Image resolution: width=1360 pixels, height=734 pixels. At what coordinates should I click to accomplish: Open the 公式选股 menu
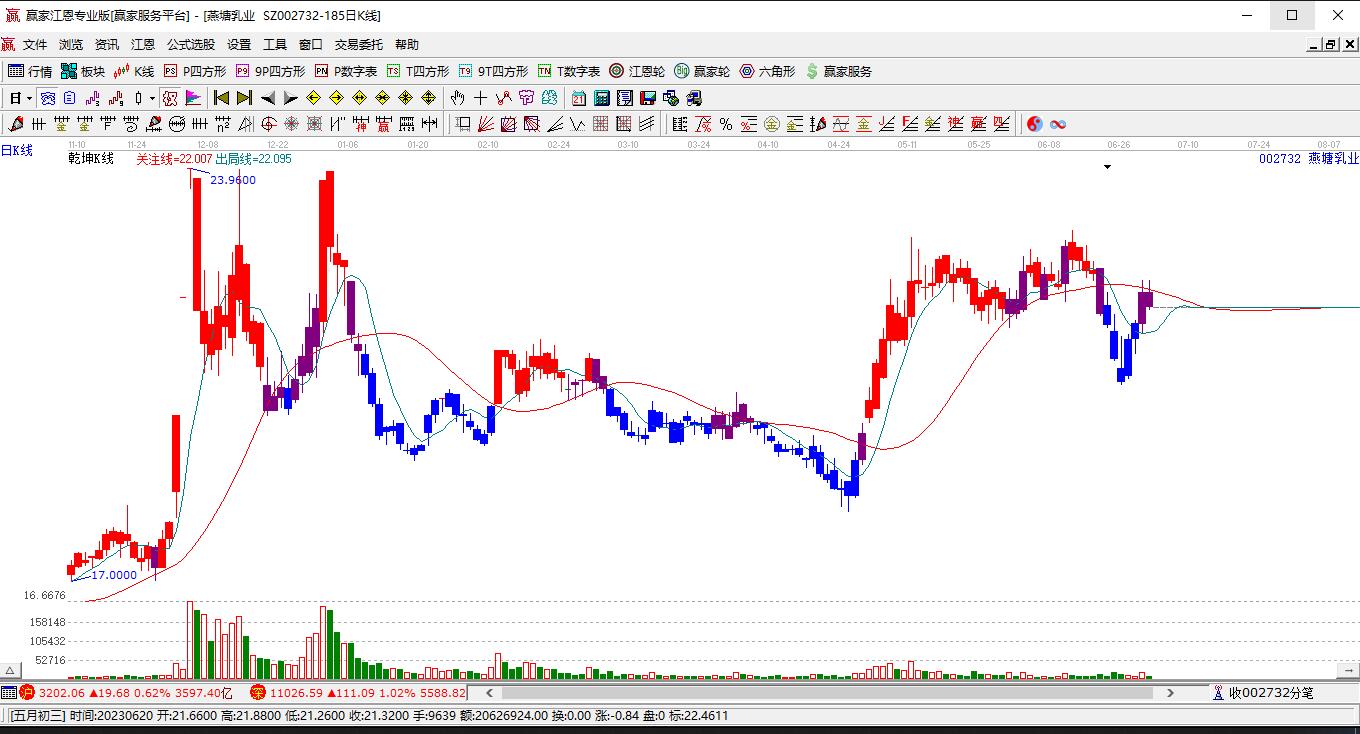pyautogui.click(x=191, y=44)
